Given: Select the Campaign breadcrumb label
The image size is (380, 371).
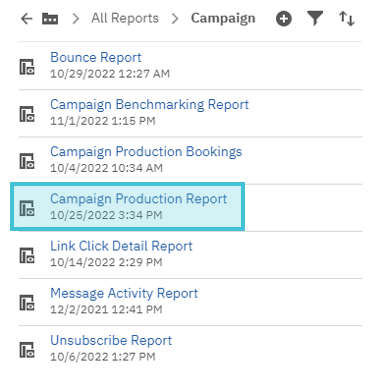Looking at the screenshot, I should click(223, 19).
